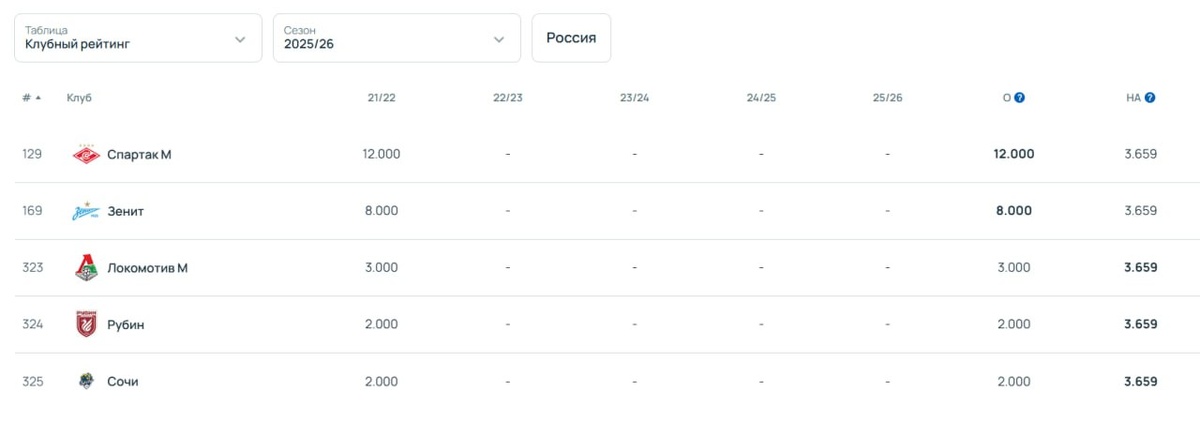Click the Zenit club logo
Image resolution: width=1200 pixels, height=422 pixels.
click(86, 211)
